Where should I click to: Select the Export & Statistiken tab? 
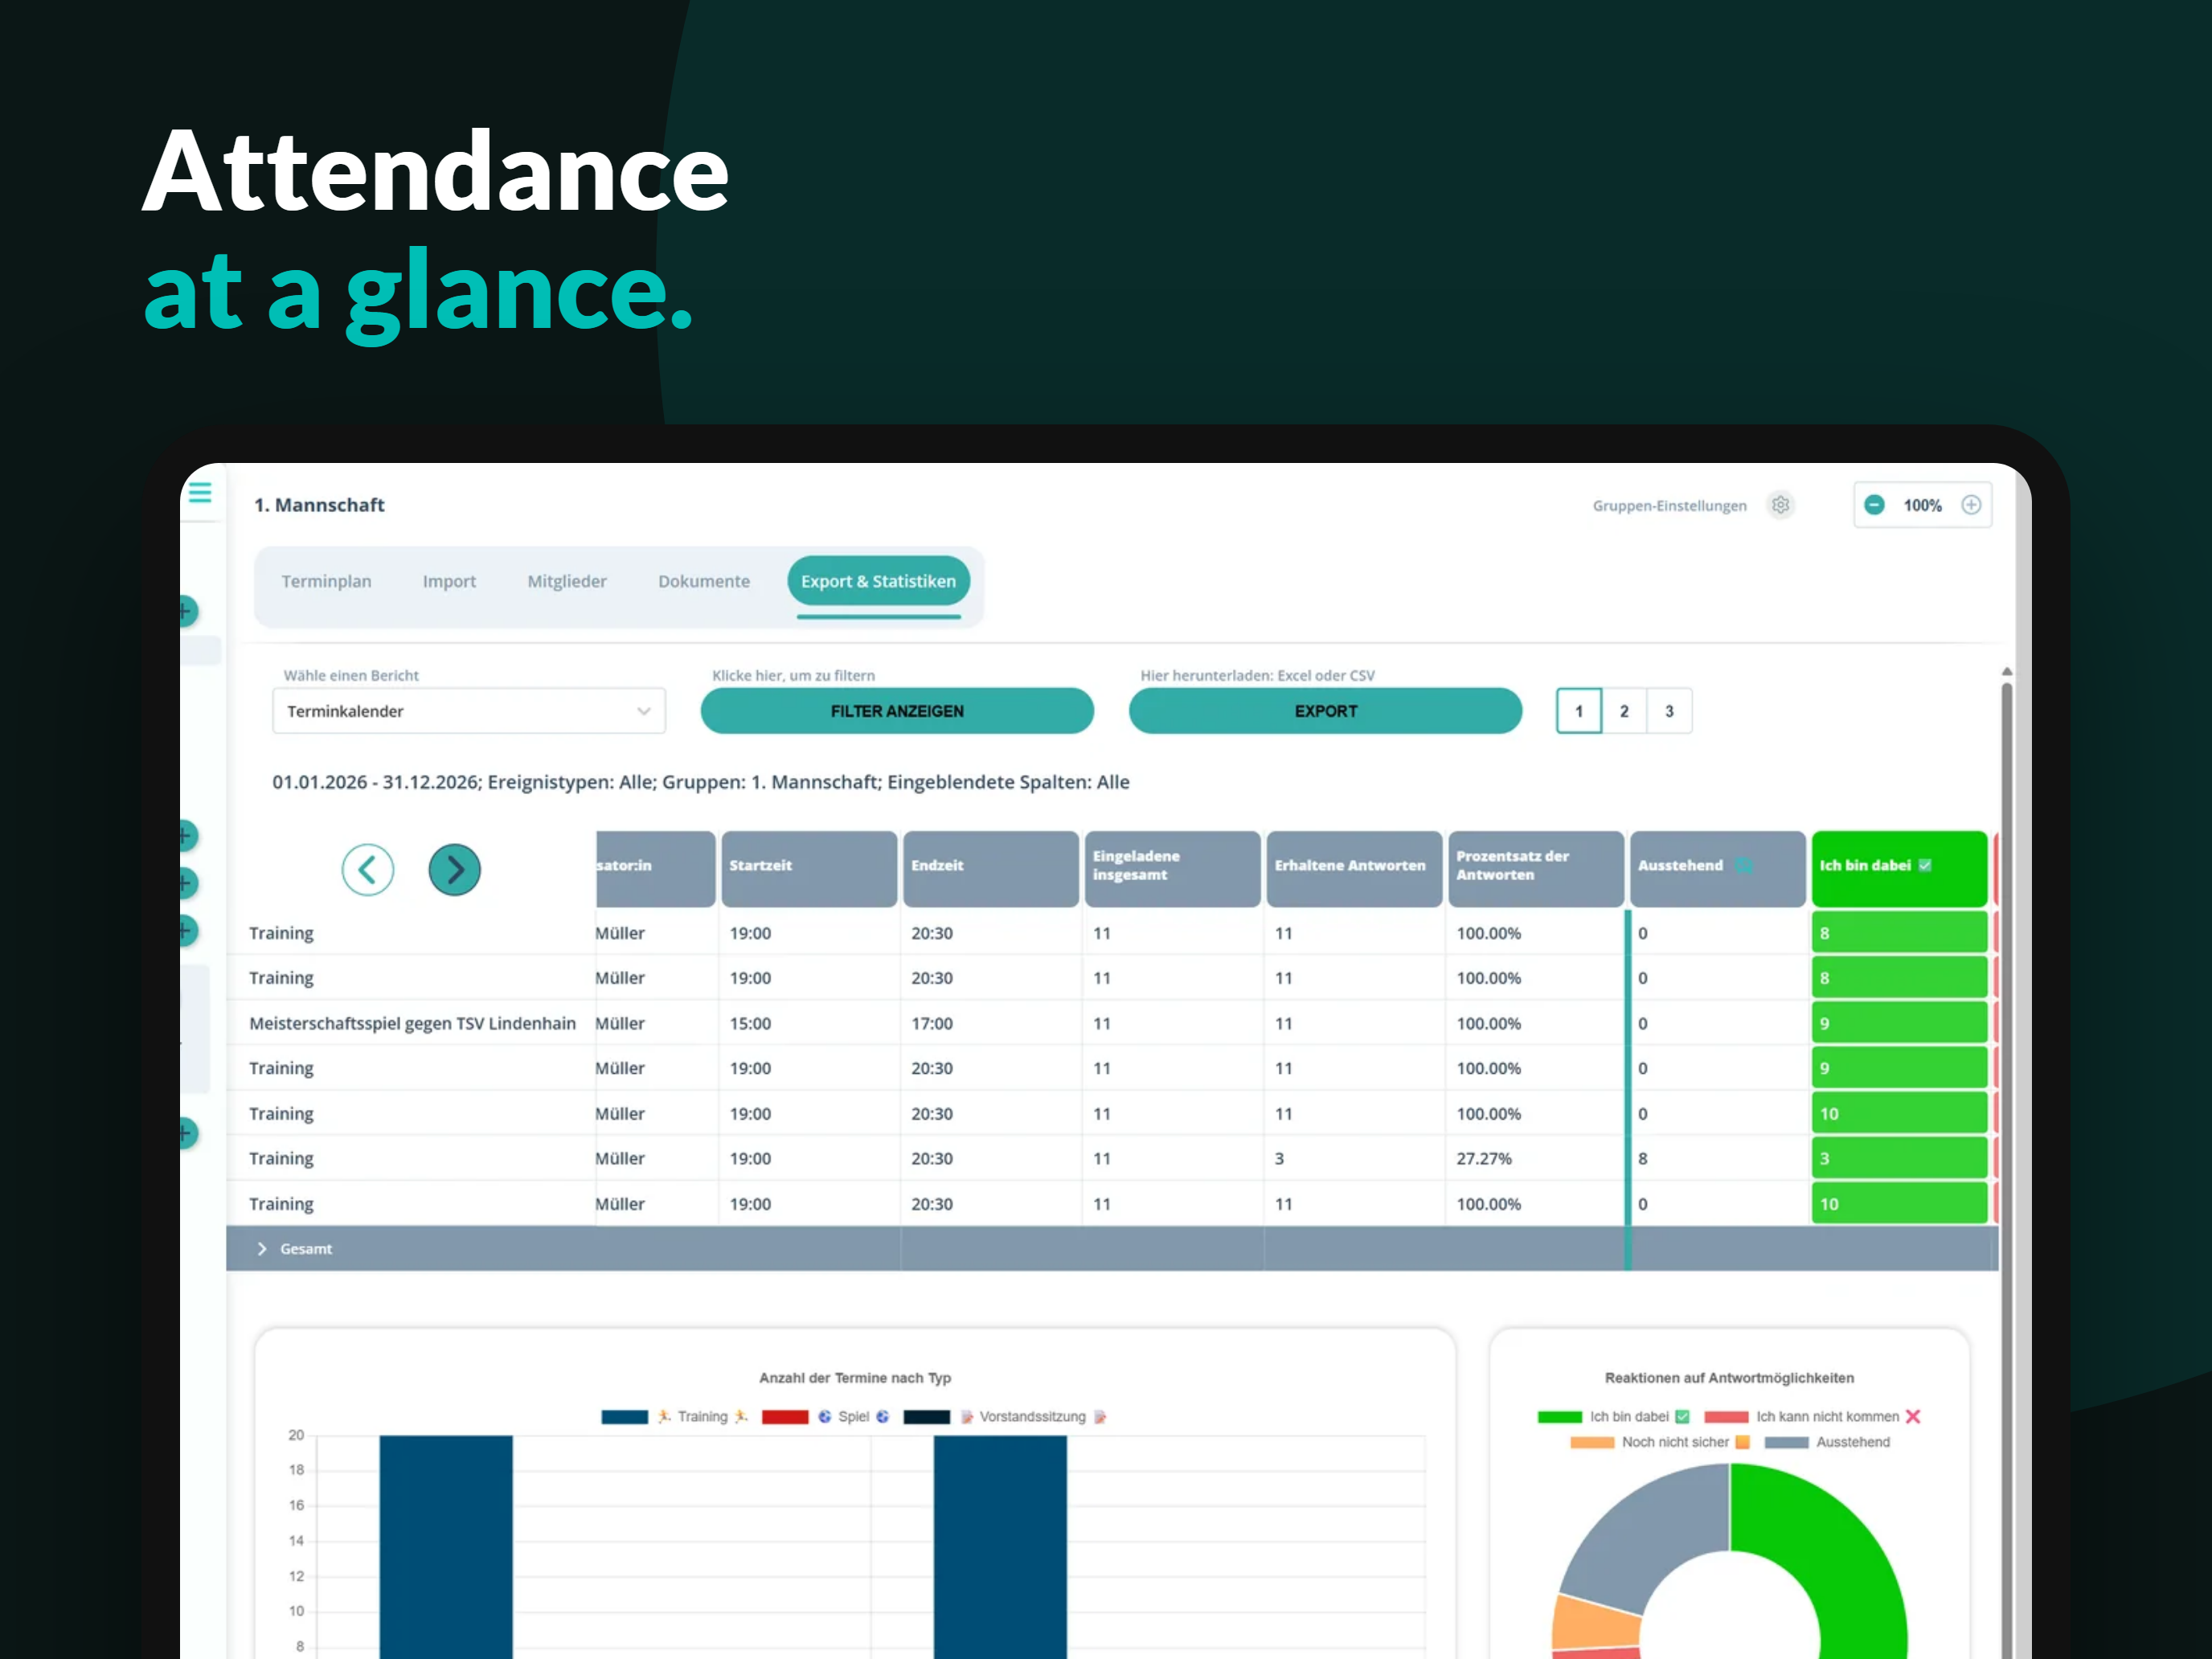878,581
